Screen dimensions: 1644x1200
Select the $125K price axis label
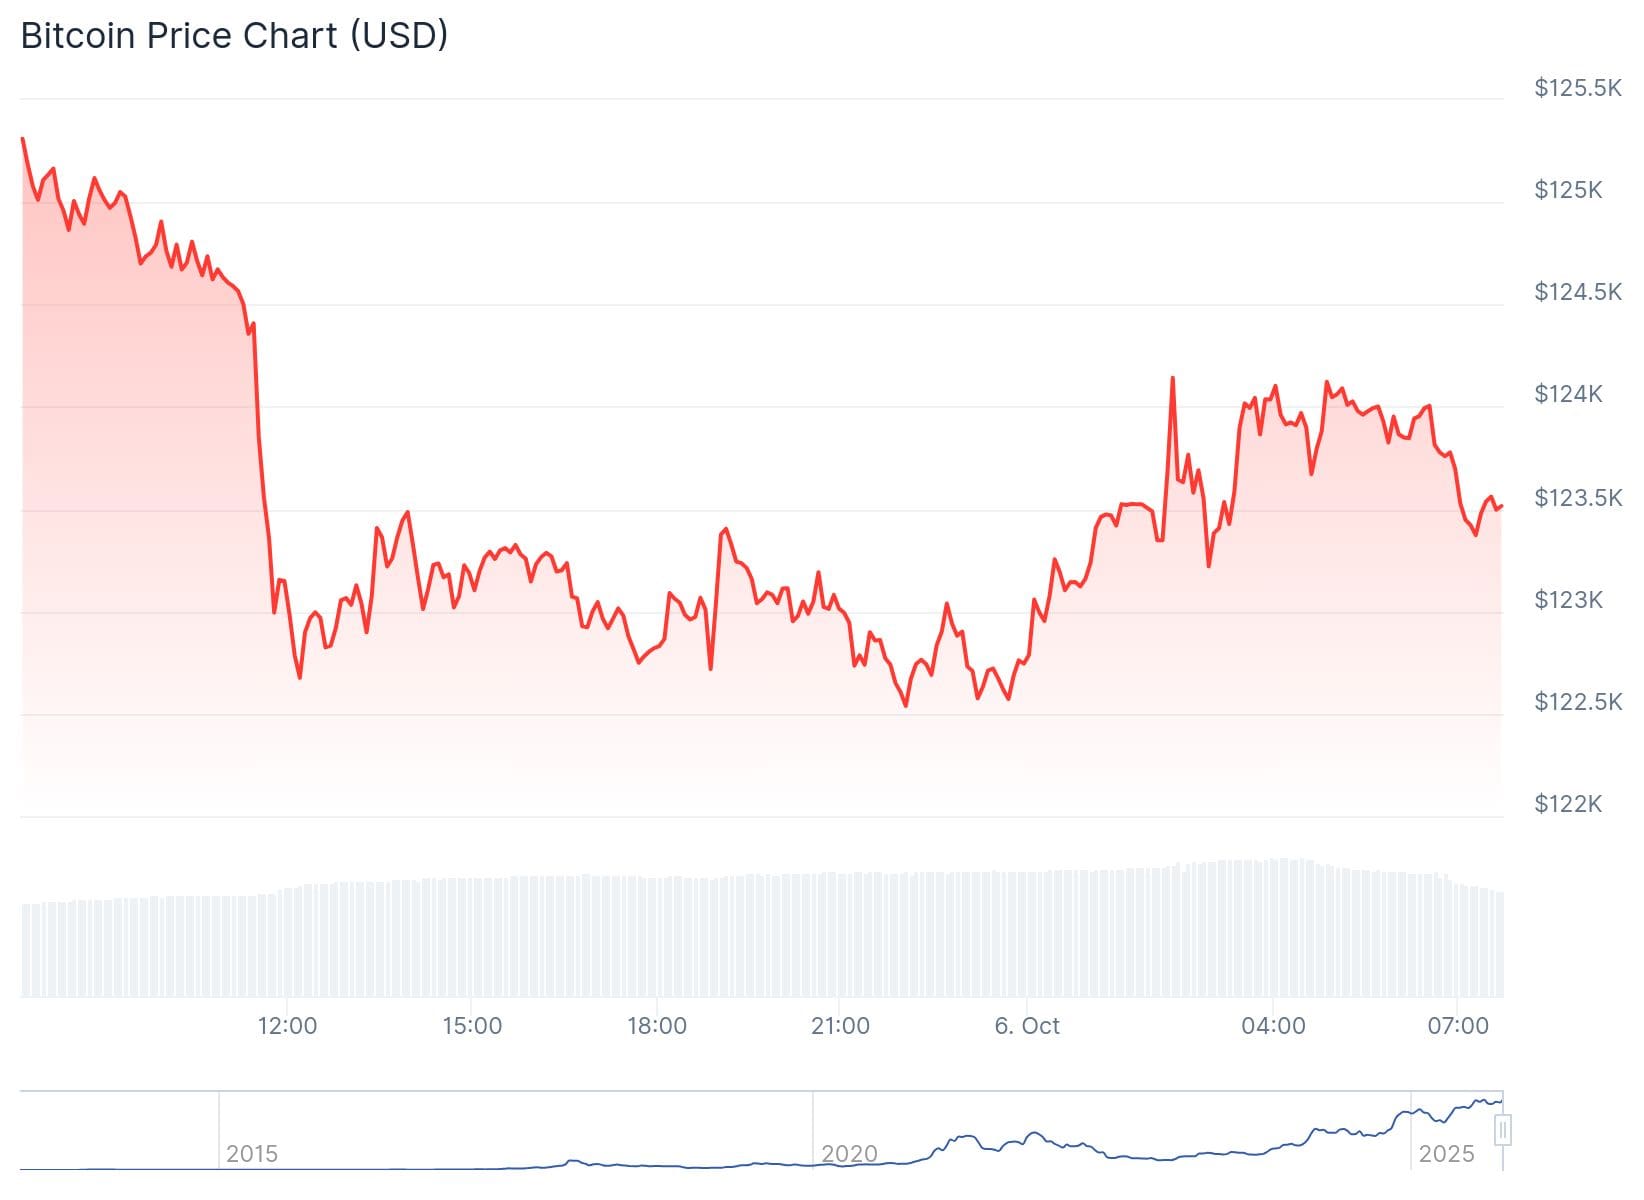coord(1567,190)
